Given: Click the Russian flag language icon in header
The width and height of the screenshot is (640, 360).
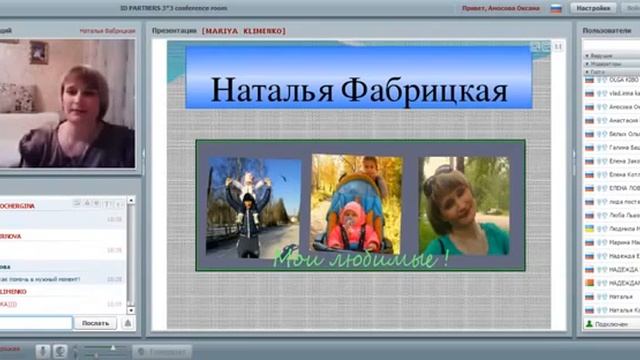Looking at the screenshot, I should (556, 8).
